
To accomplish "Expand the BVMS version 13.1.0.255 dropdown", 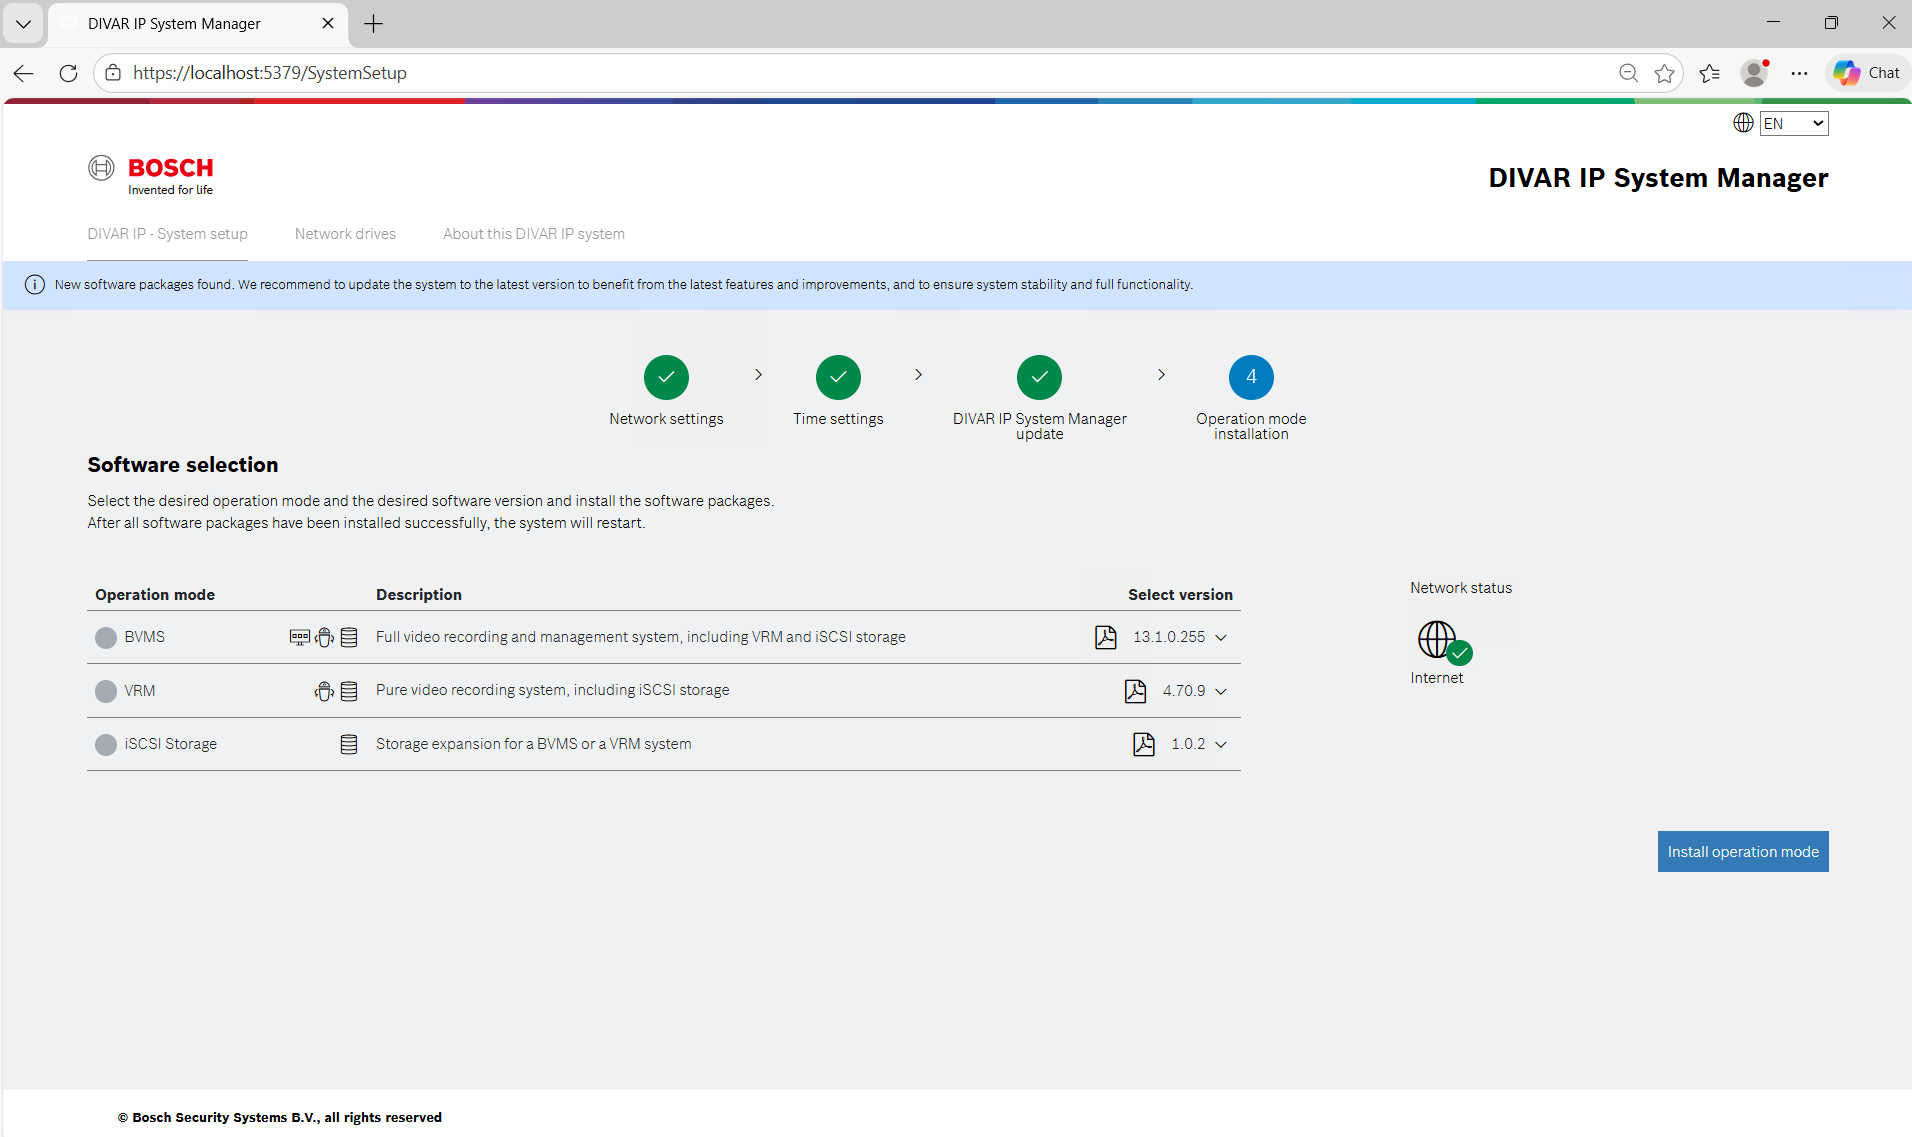I will 1221,637.
